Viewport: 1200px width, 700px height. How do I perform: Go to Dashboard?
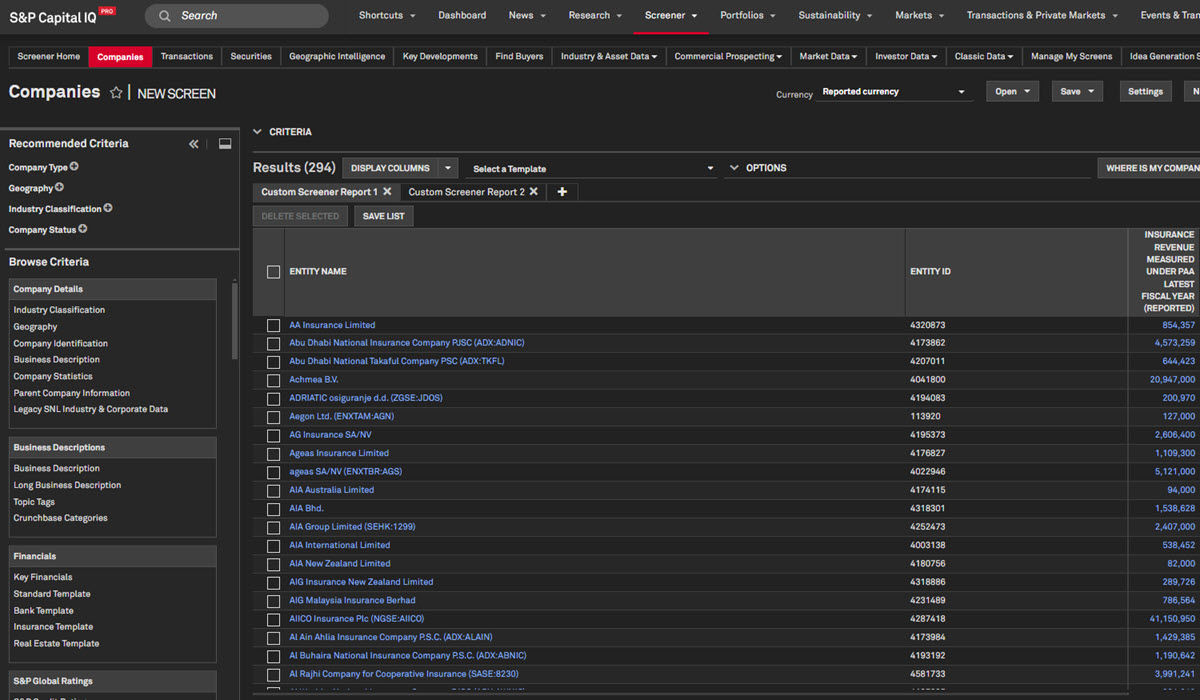coord(462,15)
